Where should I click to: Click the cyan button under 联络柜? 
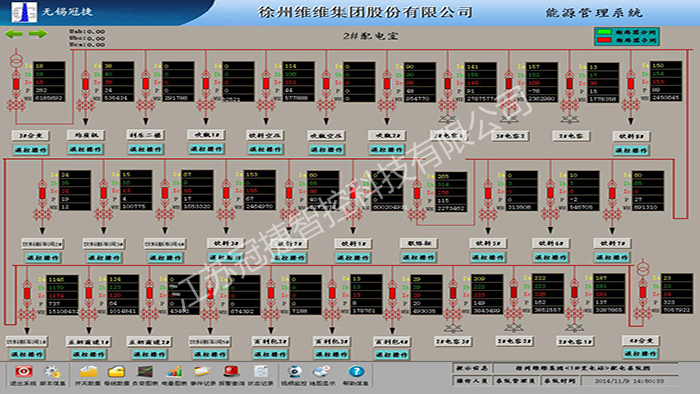coord(418,257)
